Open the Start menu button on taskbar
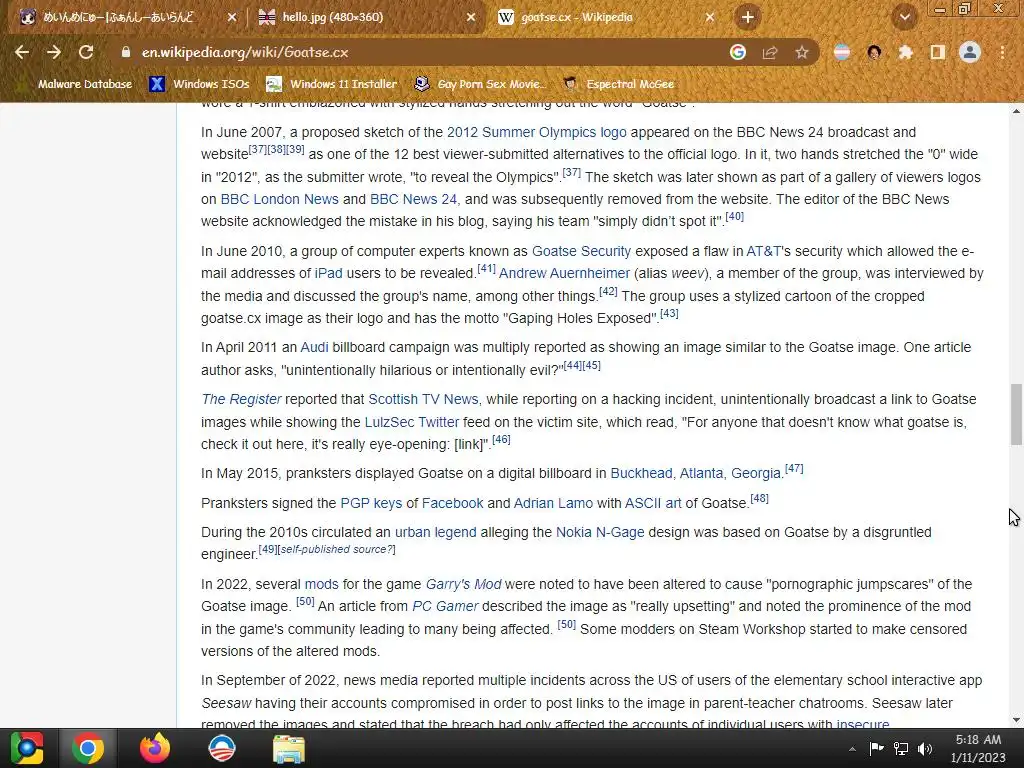This screenshot has height=768, width=1024. pos(27,748)
